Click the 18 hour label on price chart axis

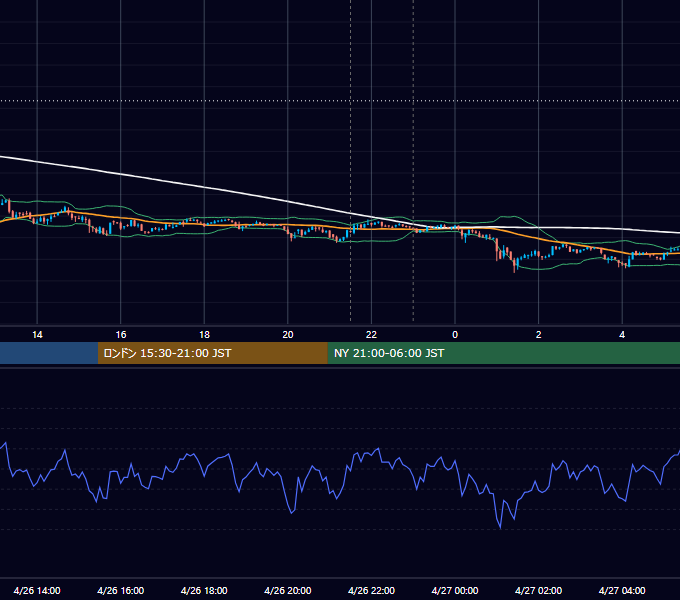coord(204,335)
